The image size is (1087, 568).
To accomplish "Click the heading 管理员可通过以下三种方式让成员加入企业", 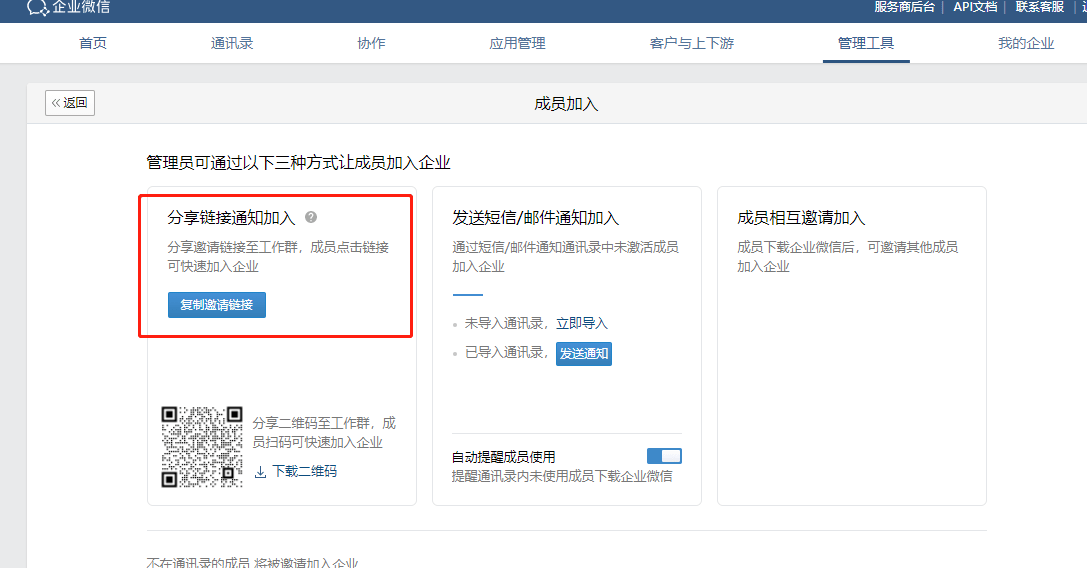I will (x=299, y=163).
